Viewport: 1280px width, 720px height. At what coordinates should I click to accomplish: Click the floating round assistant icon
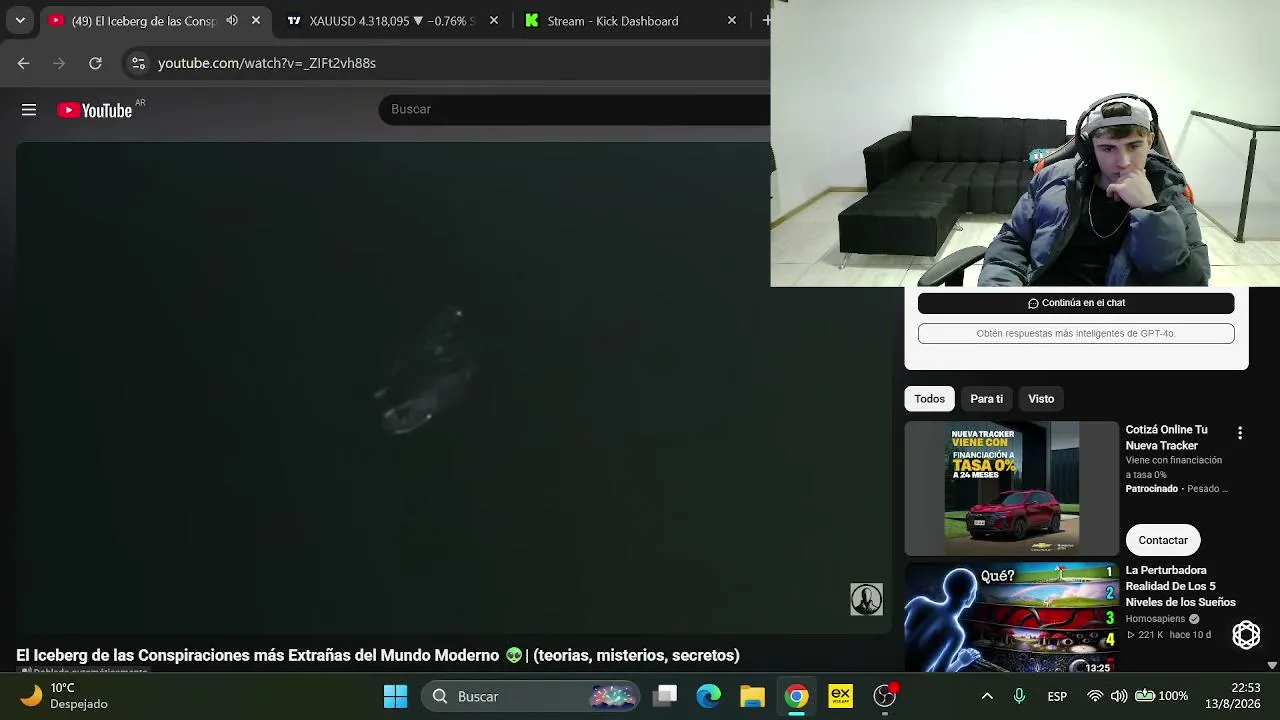click(1246, 634)
